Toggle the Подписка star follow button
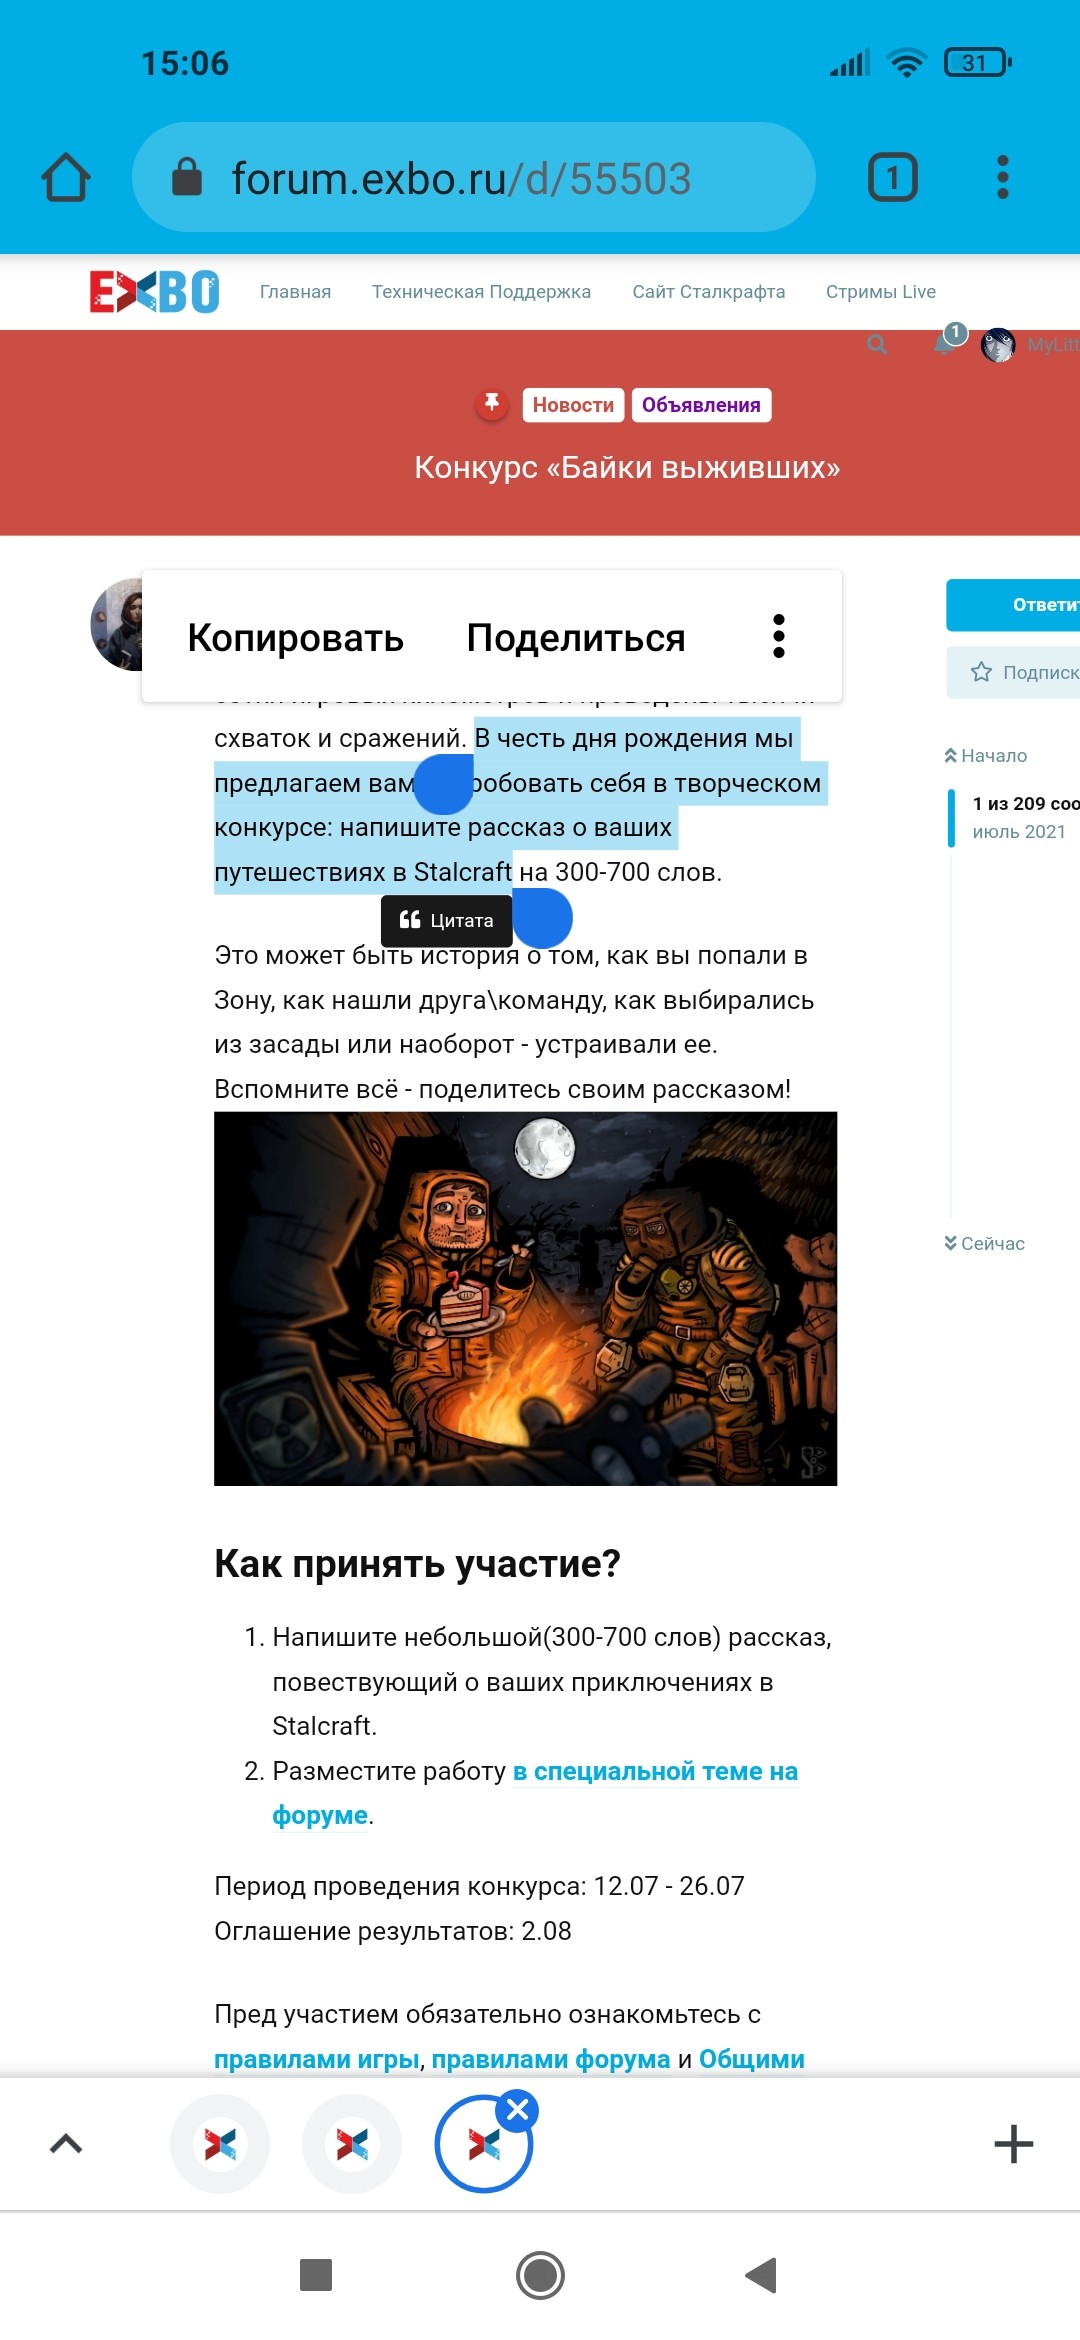1080x2340 pixels. click(1013, 672)
